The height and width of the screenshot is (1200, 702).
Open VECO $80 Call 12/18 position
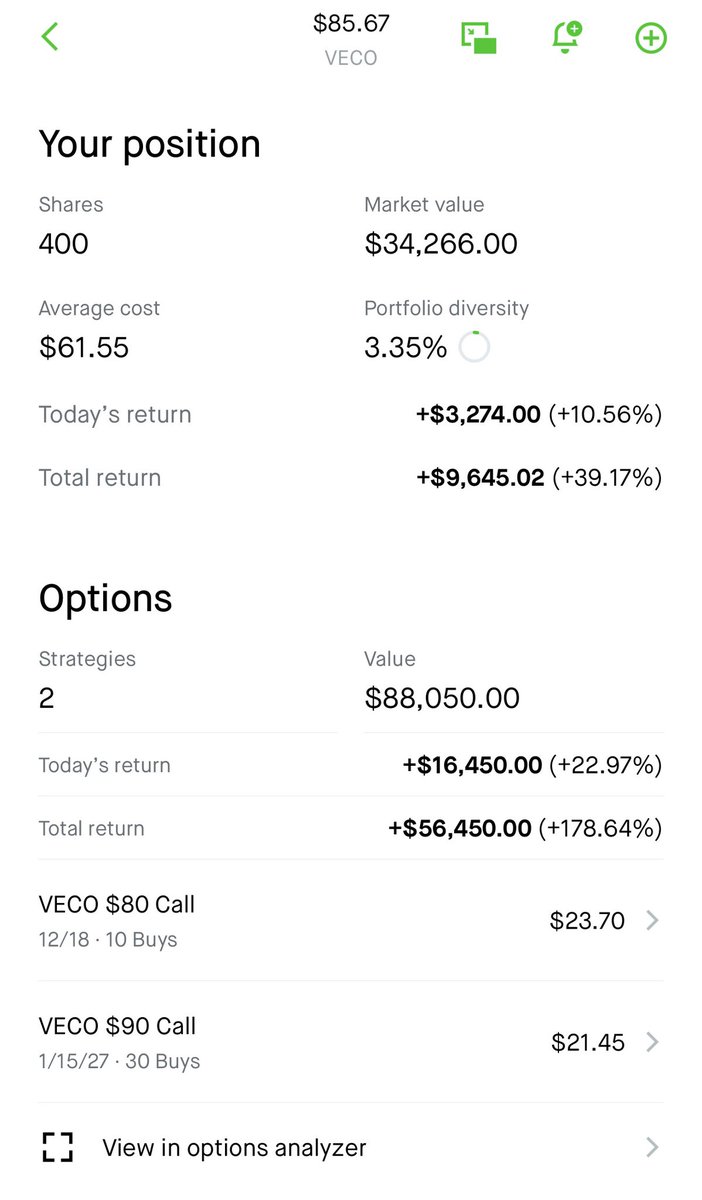[x=350, y=920]
